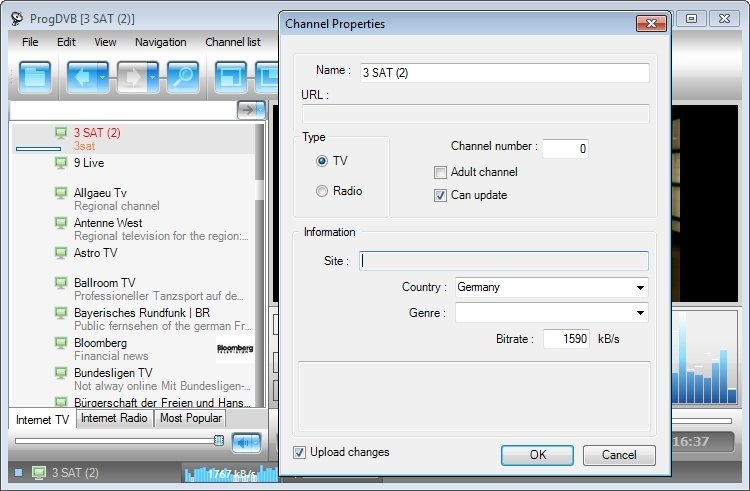Open the forward arrow's dropdown

[153, 77]
